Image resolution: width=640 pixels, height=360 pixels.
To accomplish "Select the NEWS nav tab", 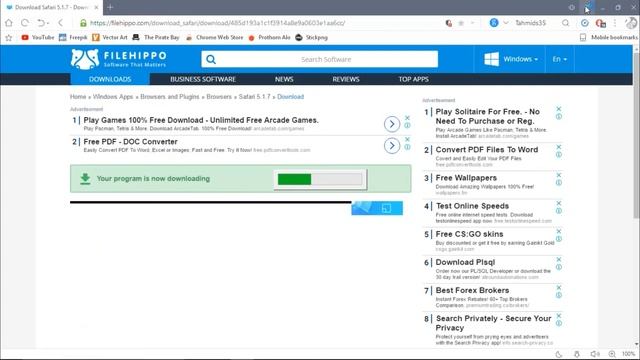I will 284,79.
